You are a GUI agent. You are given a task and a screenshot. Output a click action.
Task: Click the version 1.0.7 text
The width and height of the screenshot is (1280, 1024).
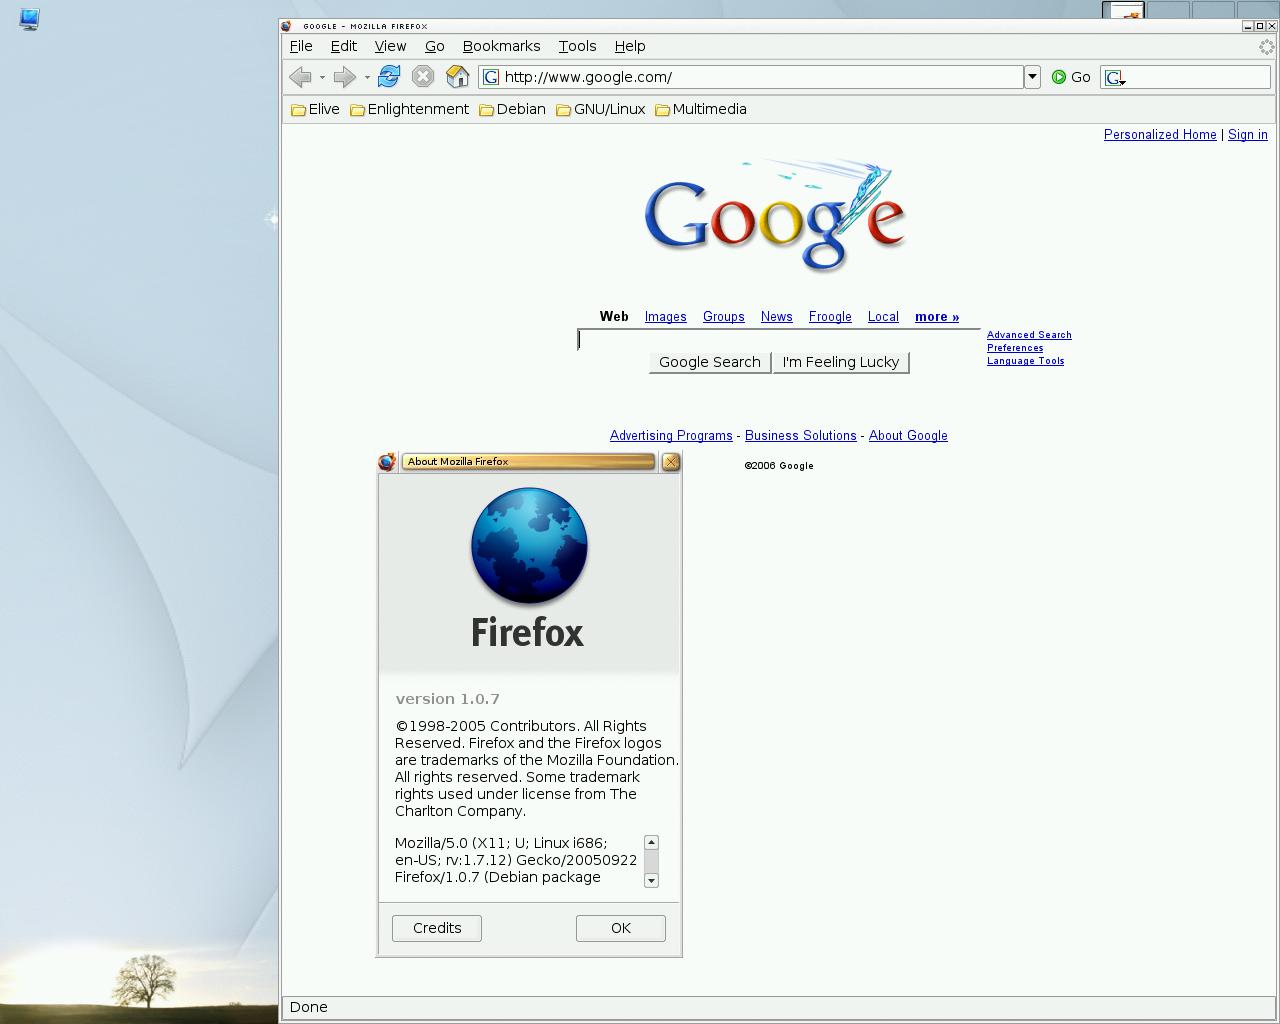point(447,699)
